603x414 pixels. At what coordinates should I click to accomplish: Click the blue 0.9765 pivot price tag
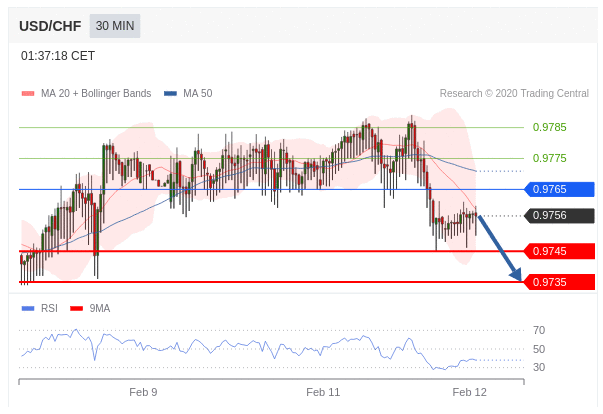point(560,189)
